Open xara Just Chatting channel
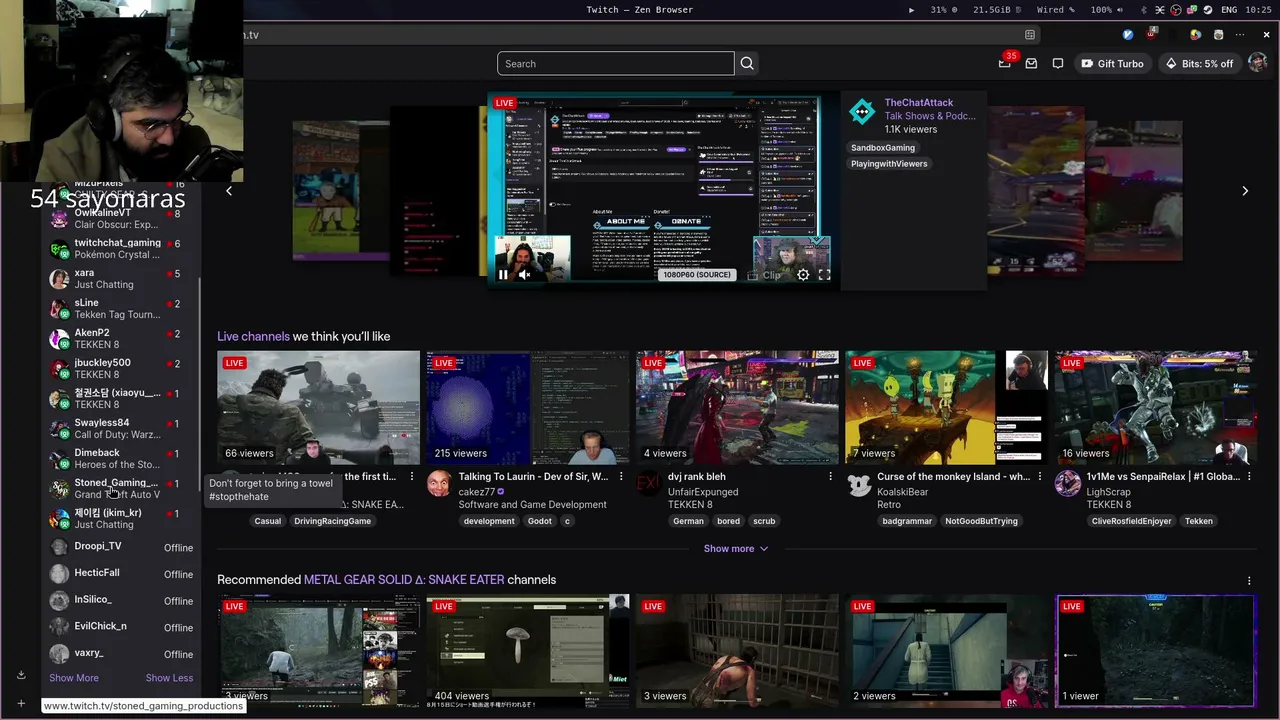Screen dimensions: 1280x720 click(x=121, y=279)
